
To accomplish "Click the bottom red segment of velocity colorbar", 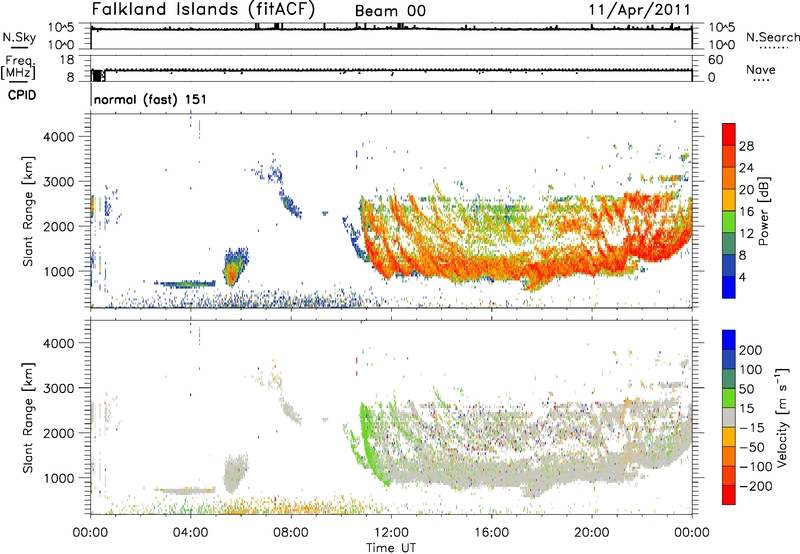I will point(729,495).
